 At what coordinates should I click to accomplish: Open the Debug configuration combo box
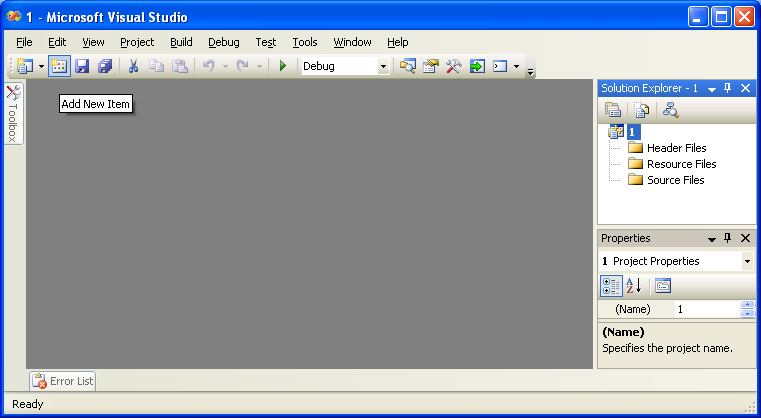point(345,66)
